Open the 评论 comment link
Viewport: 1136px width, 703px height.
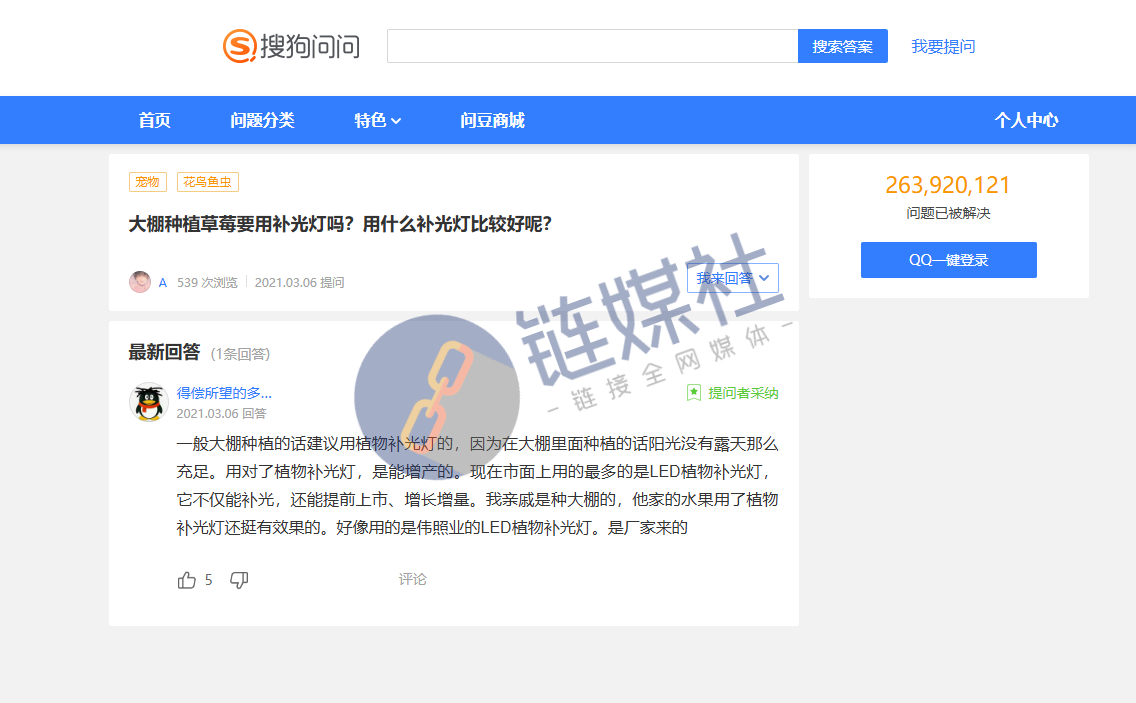pyautogui.click(x=413, y=579)
